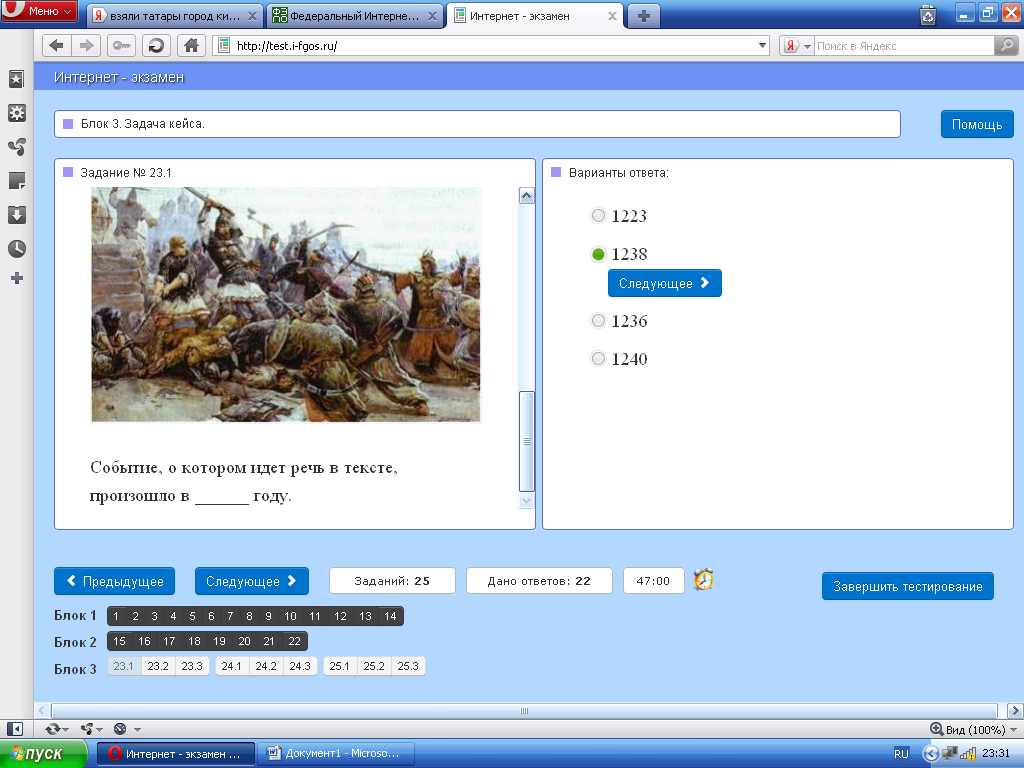Reload the page with the refresh icon
1024x768 pixels.
pos(156,46)
